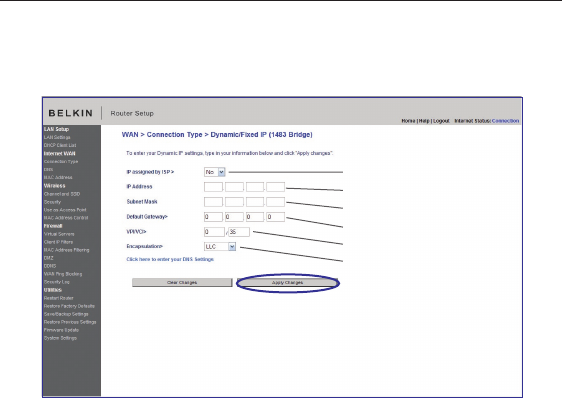Open Restore Factory Defaults page
Image resolution: width=562 pixels, height=398 pixels.
(69, 306)
